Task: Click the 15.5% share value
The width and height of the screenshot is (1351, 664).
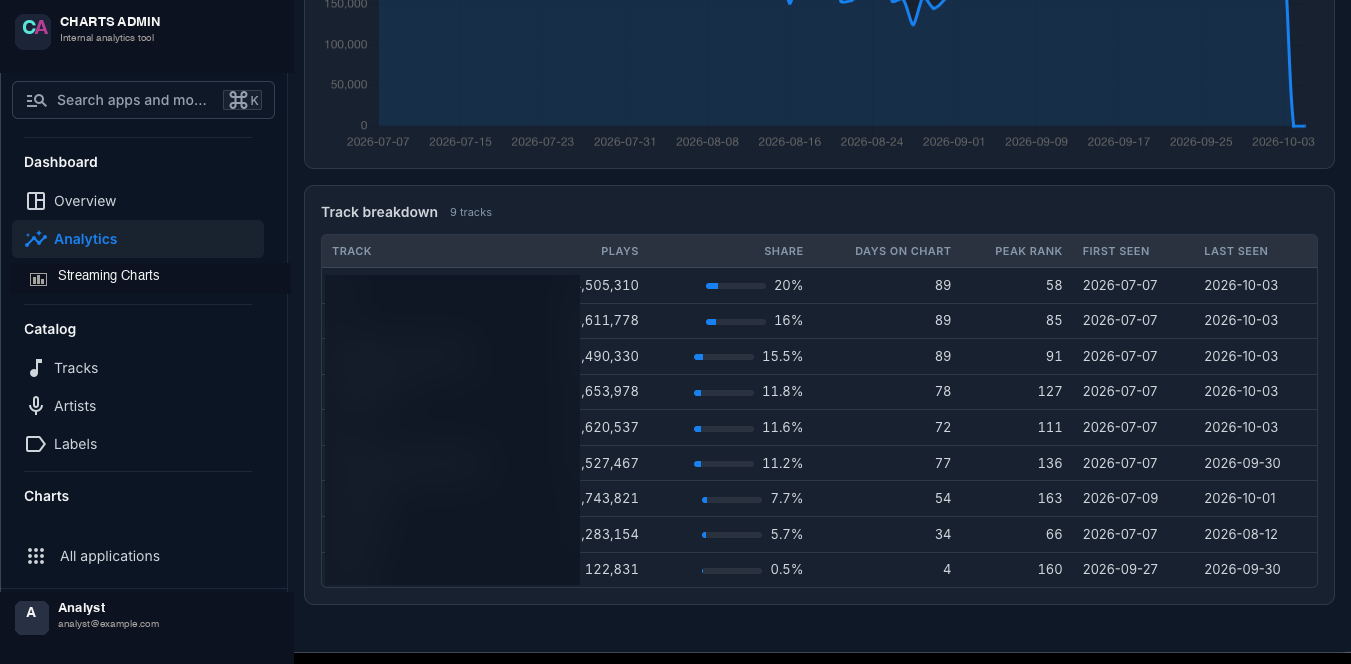Action: [783, 356]
